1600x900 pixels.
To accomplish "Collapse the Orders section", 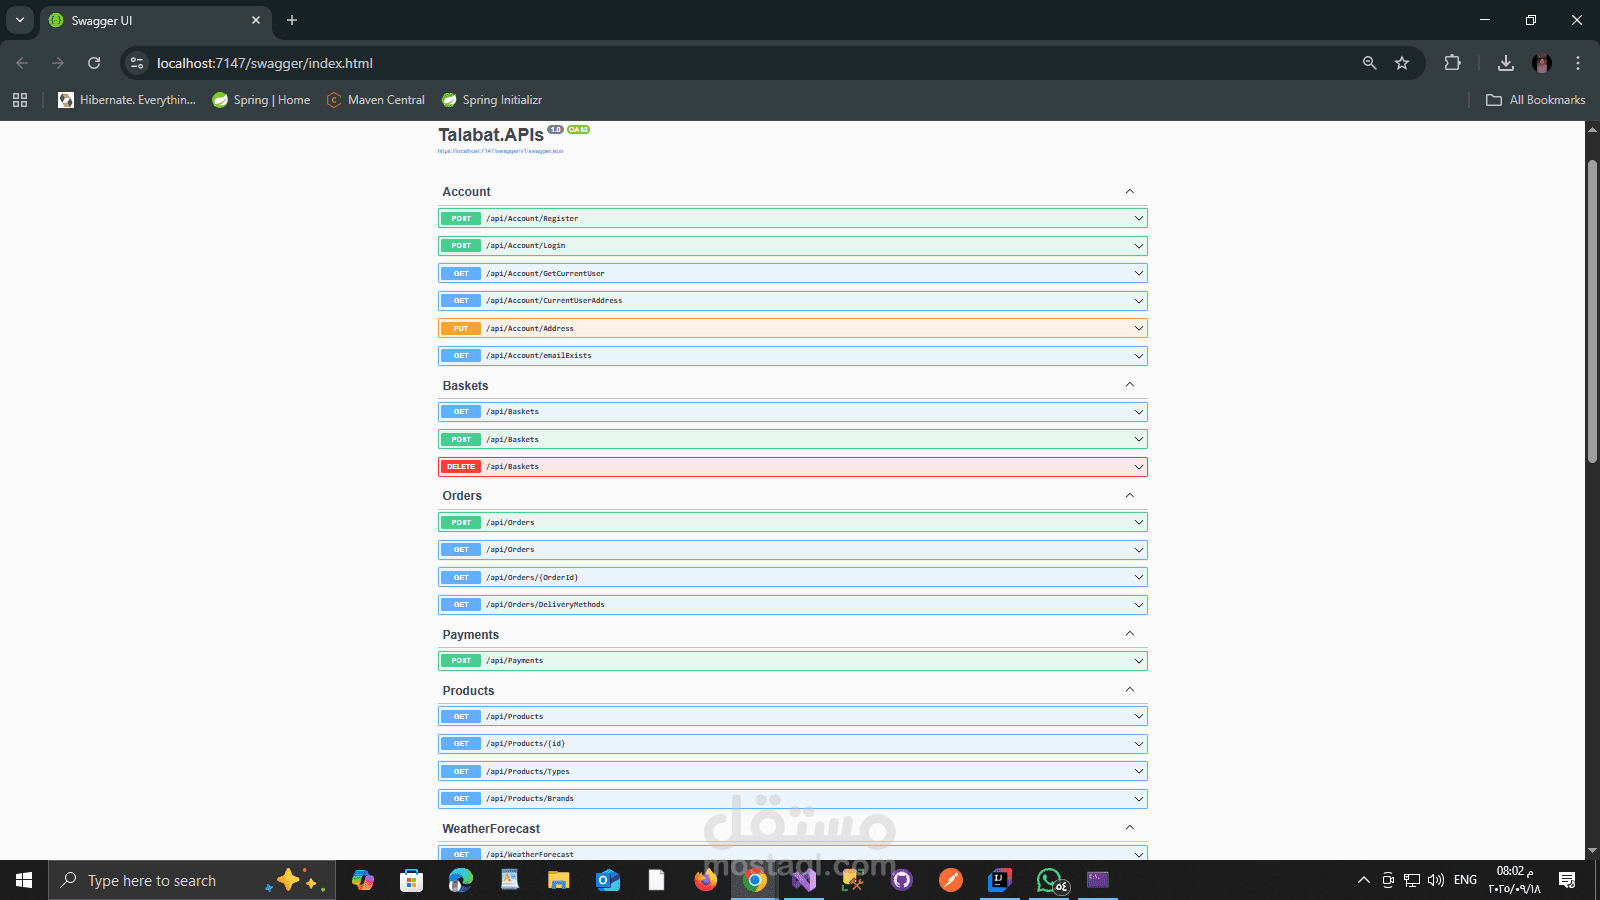I will 1130,495.
